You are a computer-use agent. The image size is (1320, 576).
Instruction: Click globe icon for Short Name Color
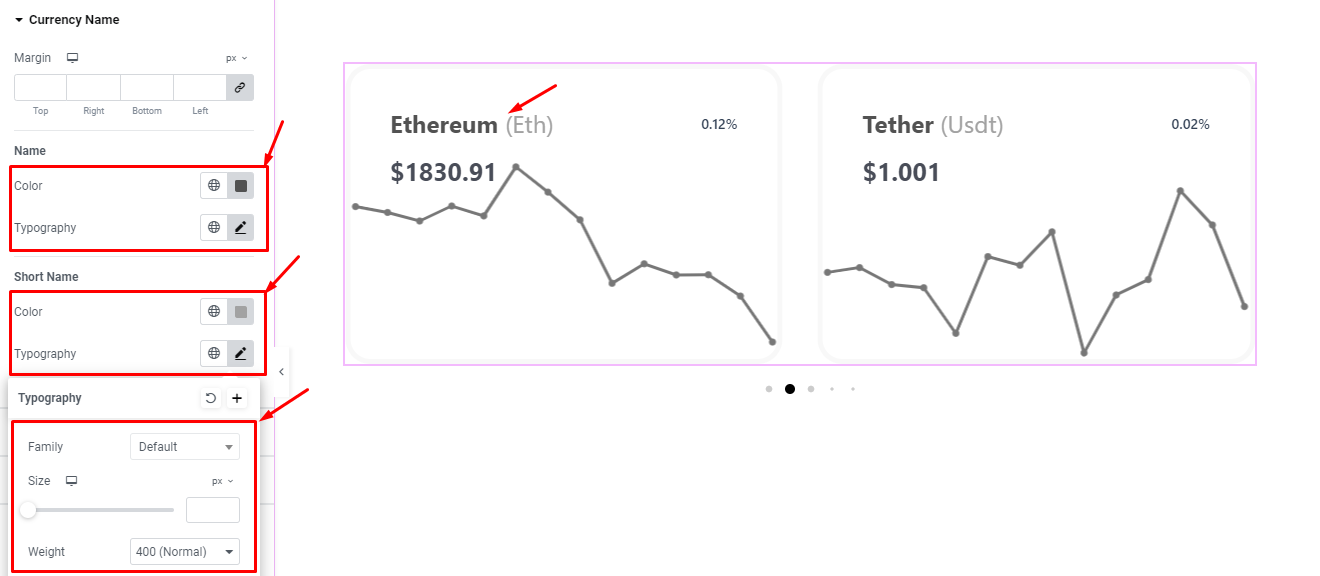pos(214,312)
